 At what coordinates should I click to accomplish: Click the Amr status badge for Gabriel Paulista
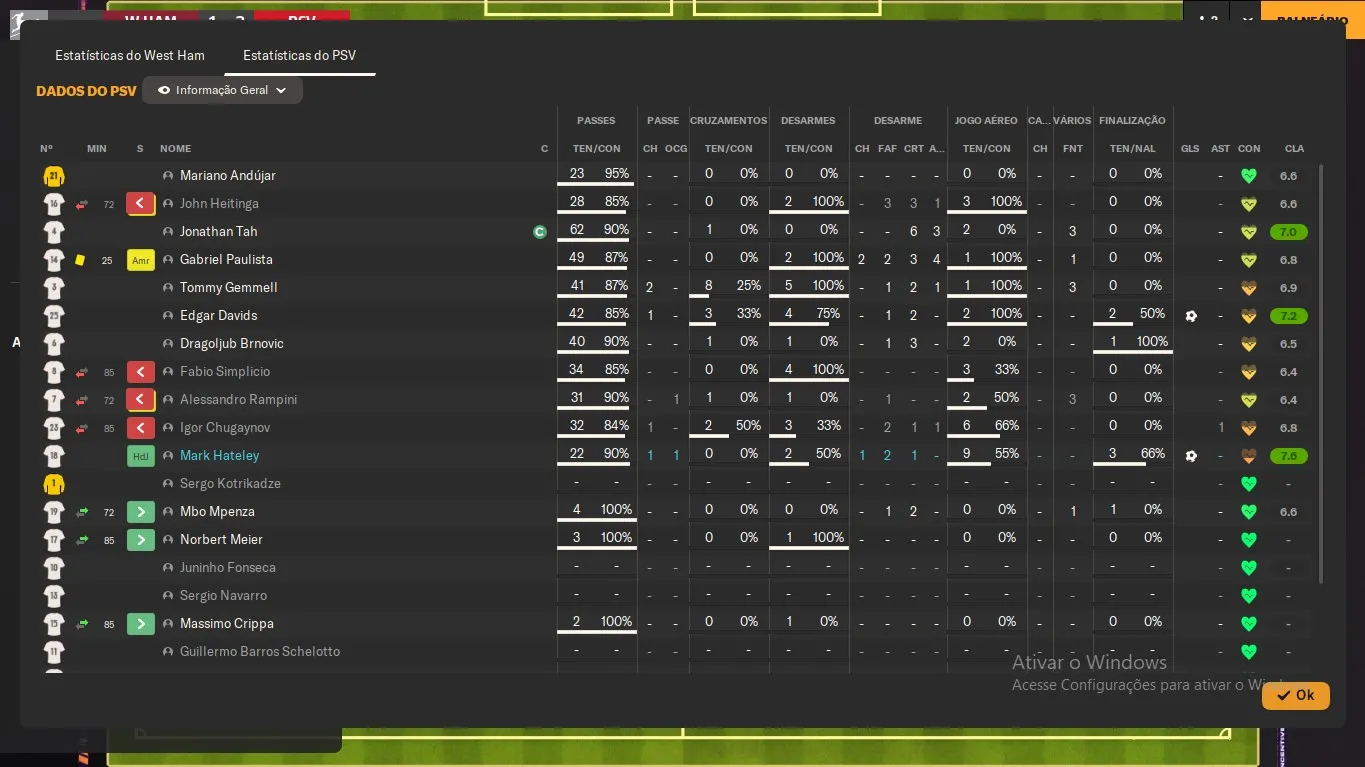tap(140, 260)
